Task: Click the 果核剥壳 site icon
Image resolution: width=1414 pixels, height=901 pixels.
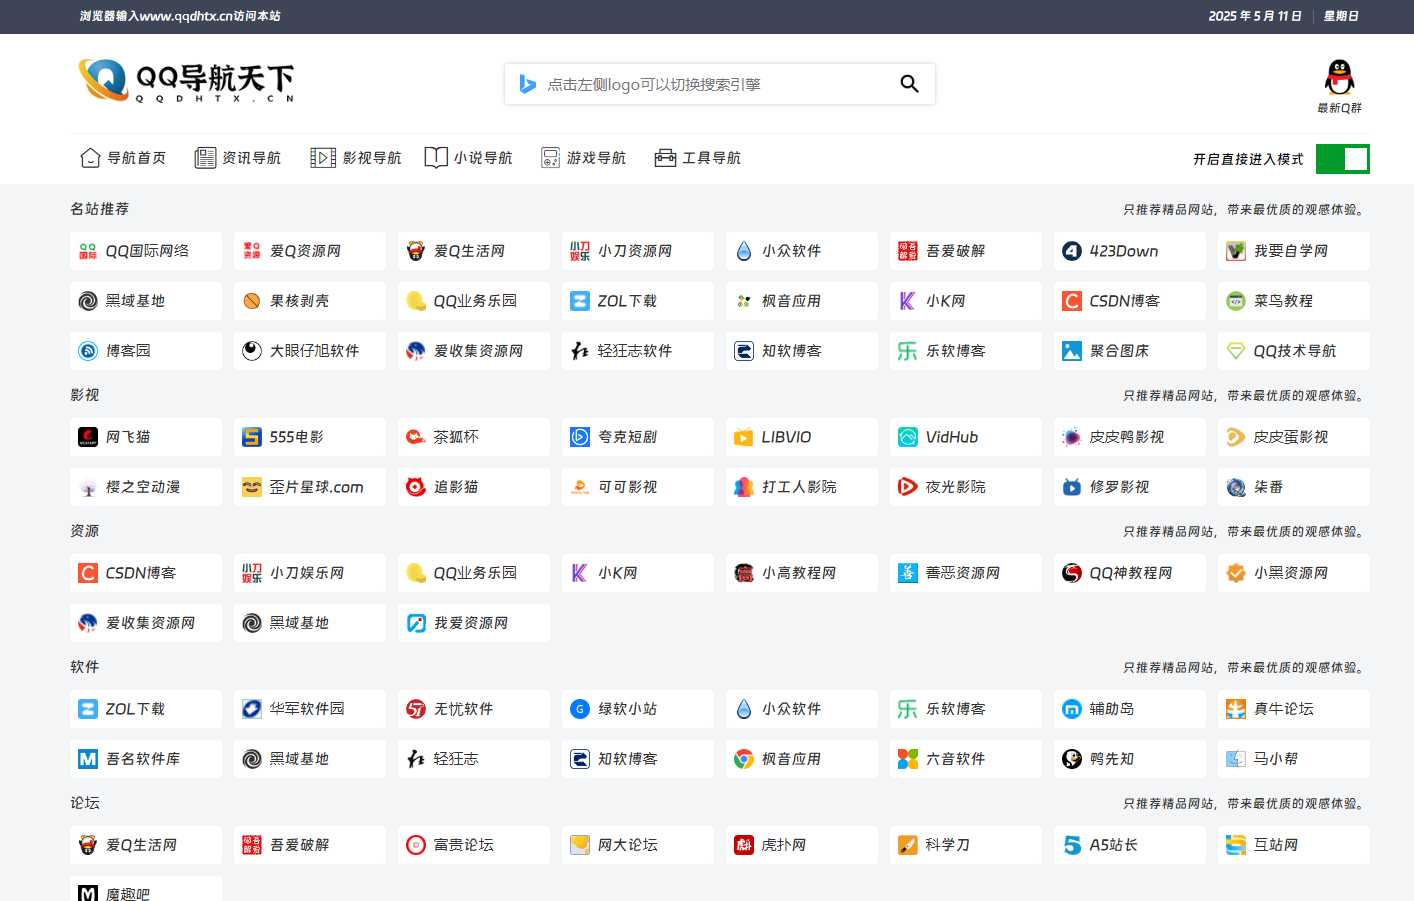Action: (252, 301)
